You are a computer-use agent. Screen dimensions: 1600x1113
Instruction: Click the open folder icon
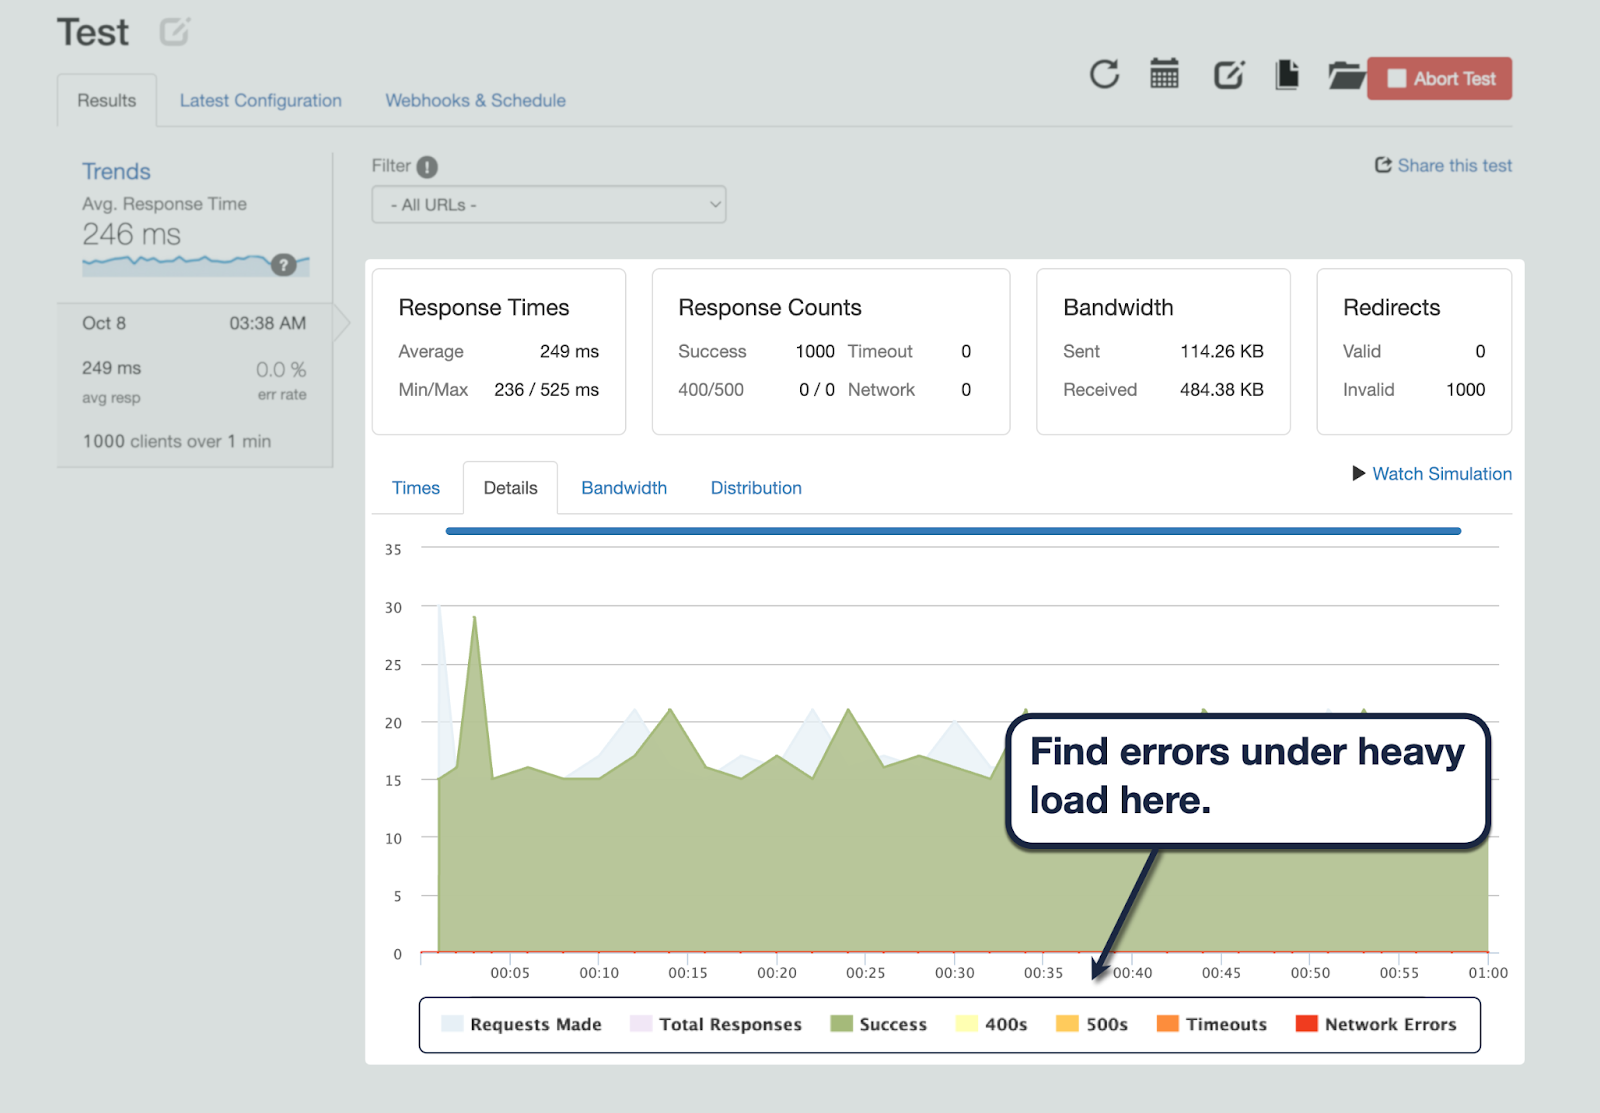(1346, 75)
